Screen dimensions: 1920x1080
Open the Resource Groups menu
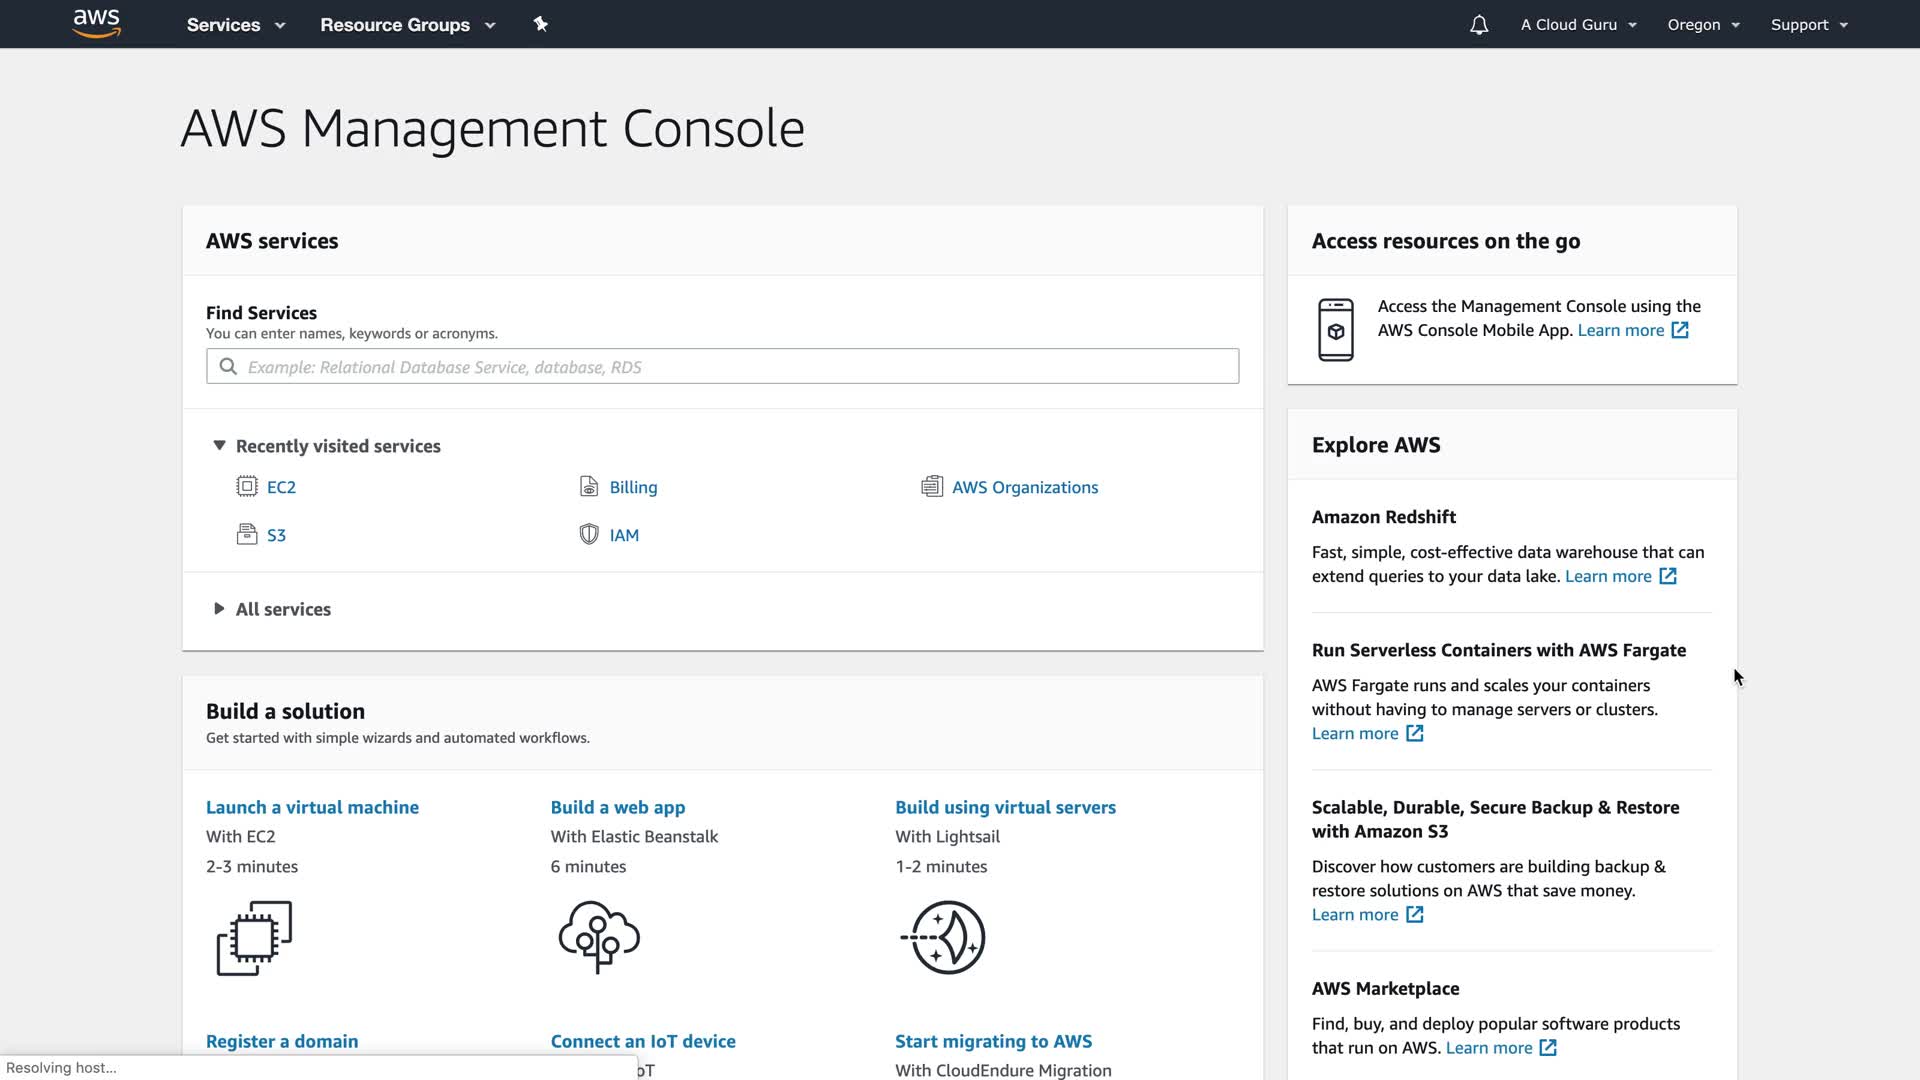pyautogui.click(x=407, y=25)
